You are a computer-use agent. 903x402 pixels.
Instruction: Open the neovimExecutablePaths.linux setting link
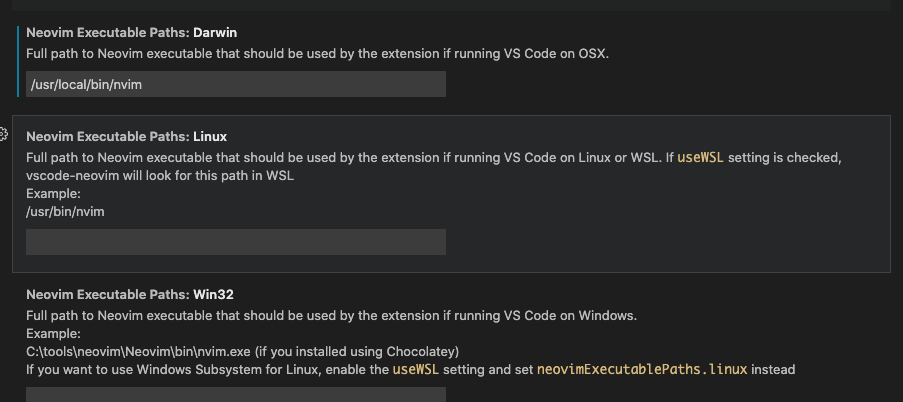(642, 370)
